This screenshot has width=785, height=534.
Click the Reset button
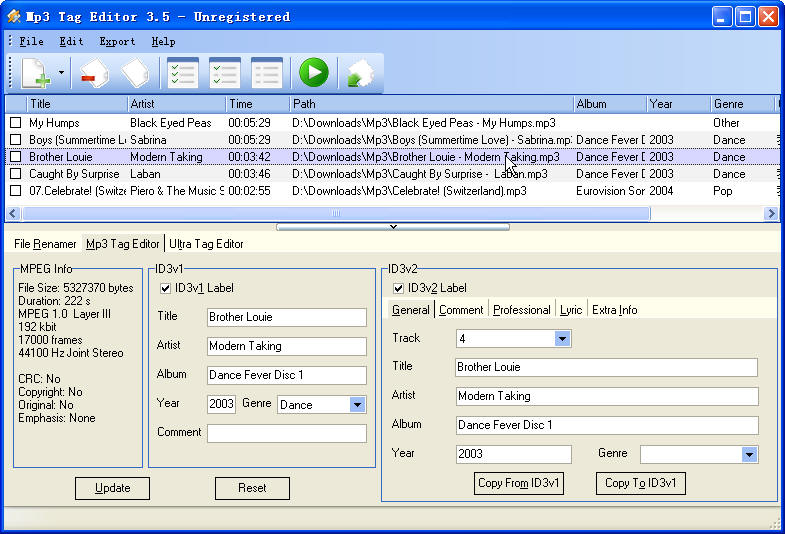252,488
